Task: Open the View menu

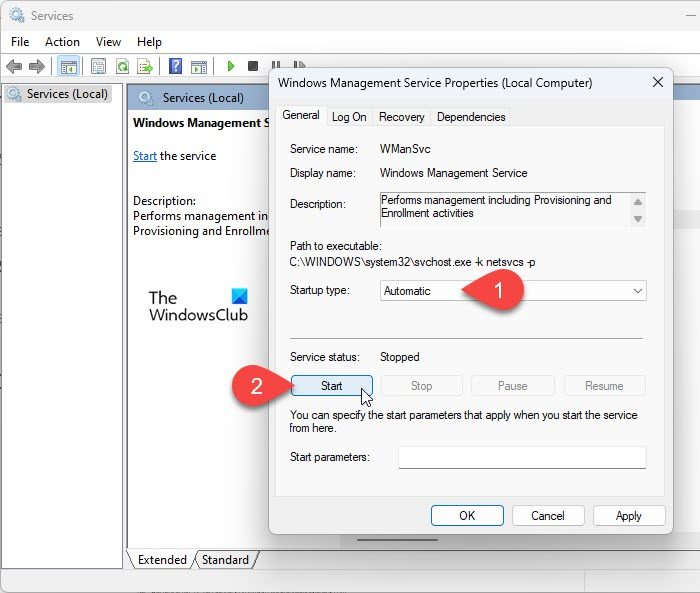Action: tap(108, 42)
